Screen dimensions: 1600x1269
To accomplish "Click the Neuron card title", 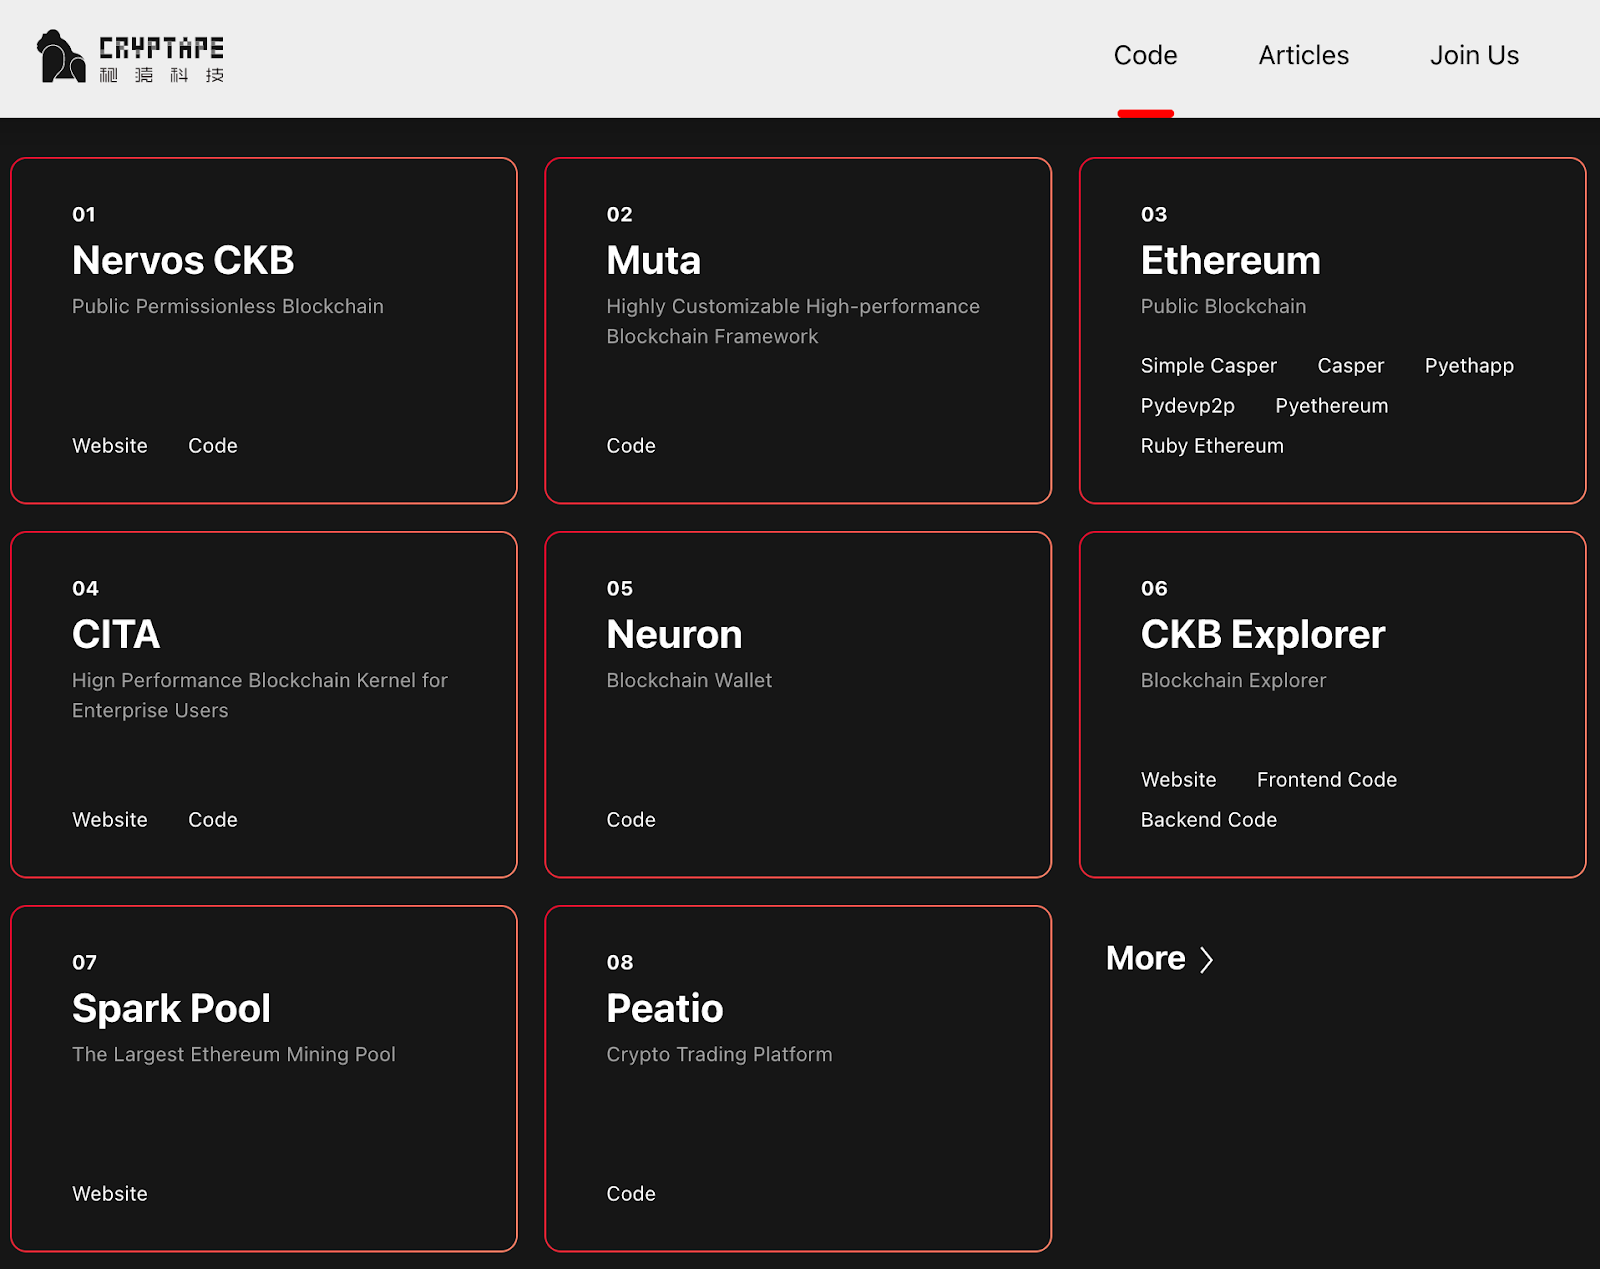I will pos(674,635).
